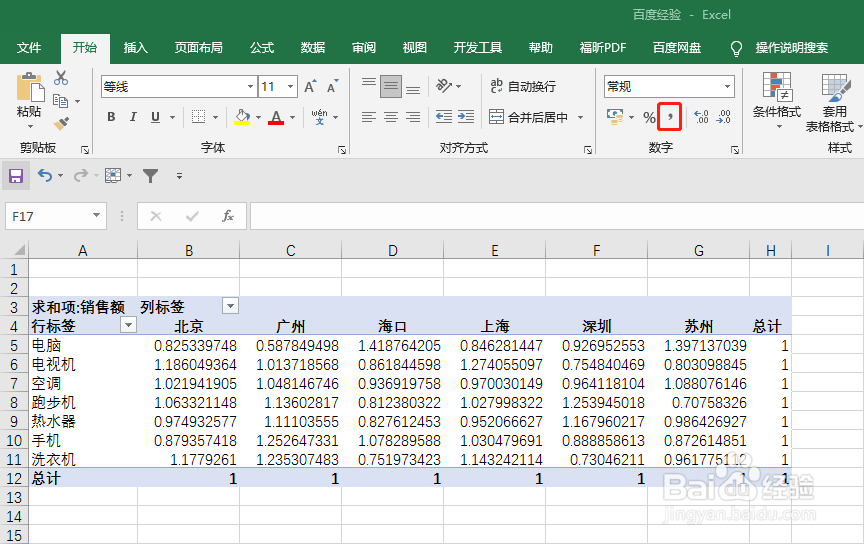Click the Undo arrow
Viewport: 864px width, 544px height.
click(x=45, y=176)
